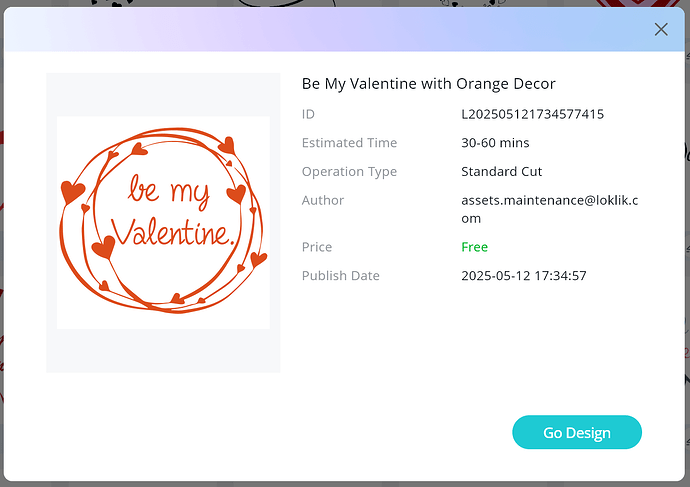Click the 'Publish Date' label
Viewport: 690px width, 487px height.
coord(340,276)
